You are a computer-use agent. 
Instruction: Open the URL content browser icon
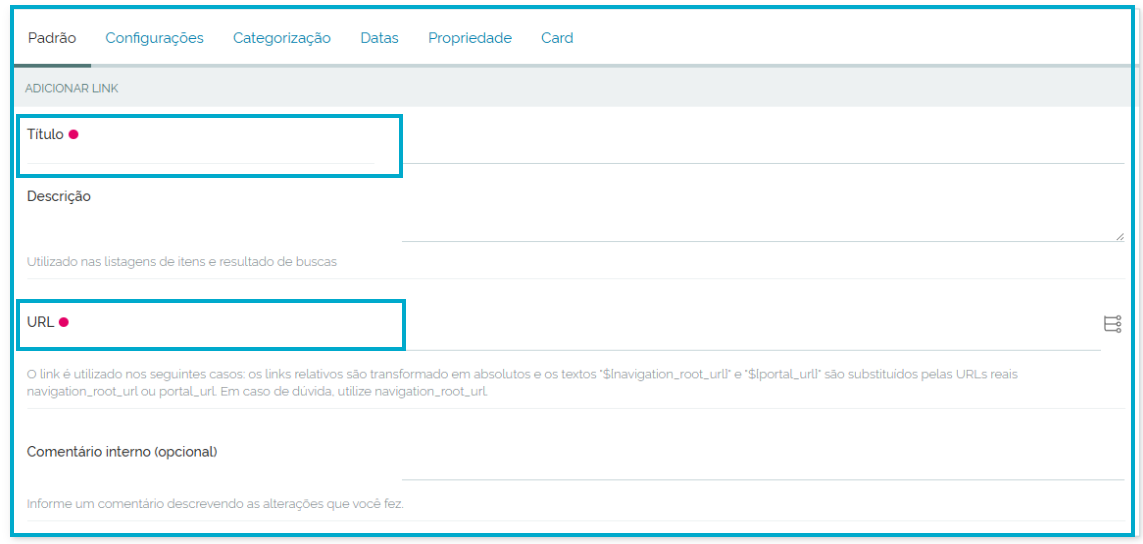(1112, 324)
